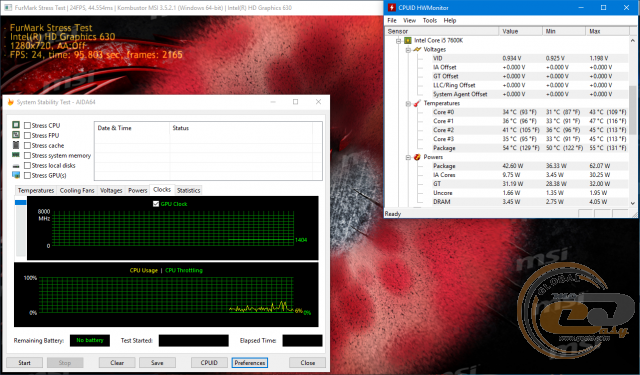The image size is (640, 375).
Task: Switch to the Powers tab in AIDA64
Action: tap(138, 191)
